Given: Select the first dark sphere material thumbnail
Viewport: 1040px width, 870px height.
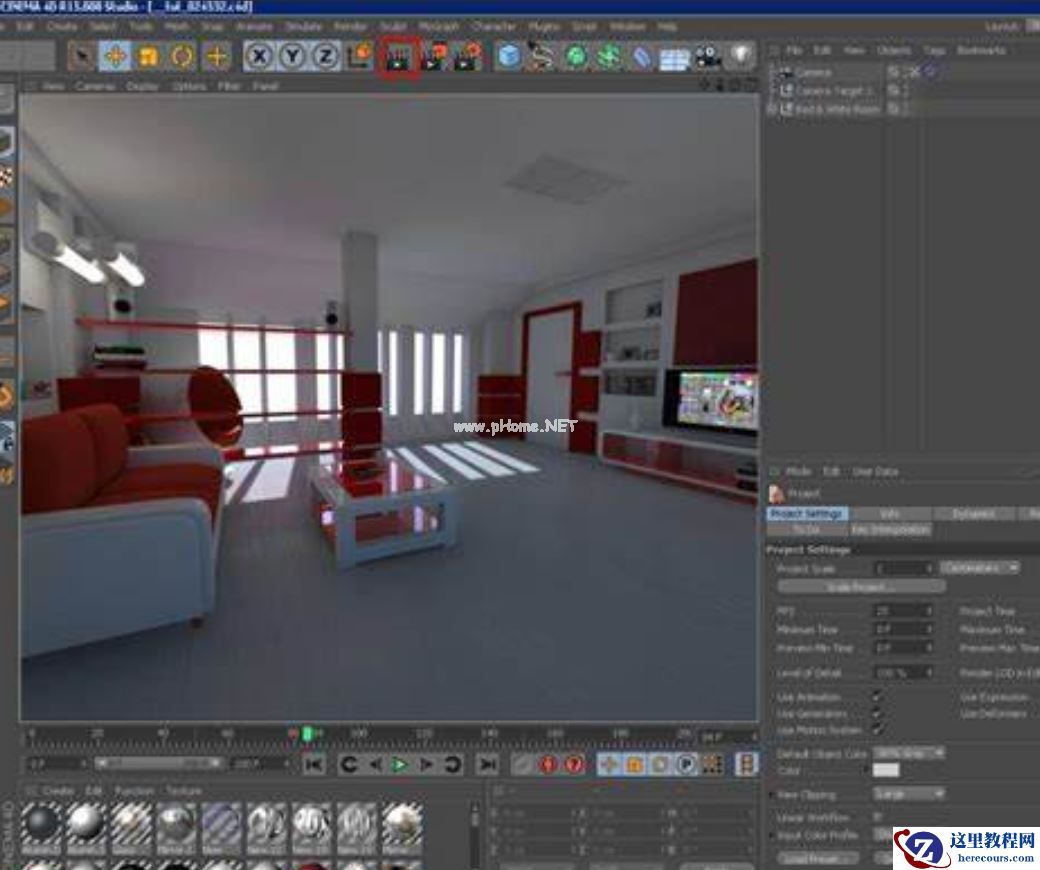Looking at the screenshot, I should (41, 823).
